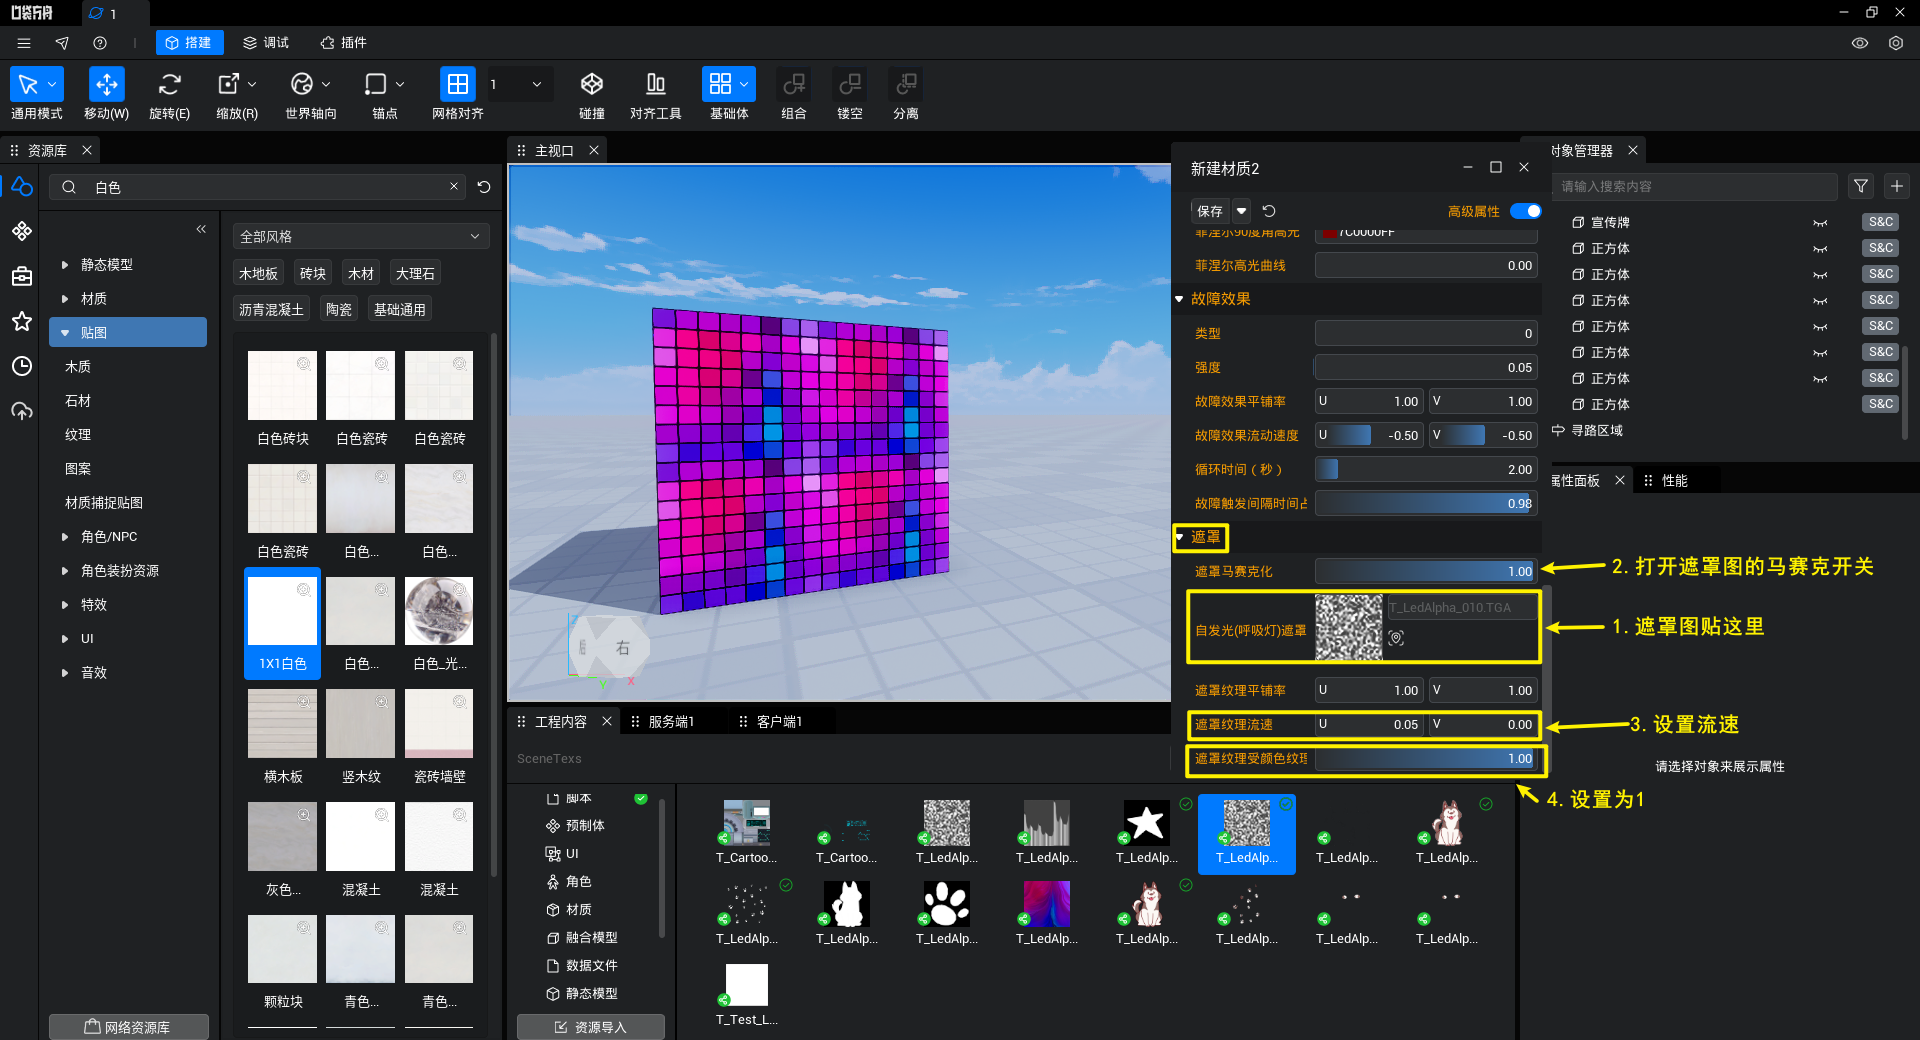Adjust the 遮罩纹理受颜色纹理 slider
The width and height of the screenshot is (1920, 1040).
click(1426, 758)
